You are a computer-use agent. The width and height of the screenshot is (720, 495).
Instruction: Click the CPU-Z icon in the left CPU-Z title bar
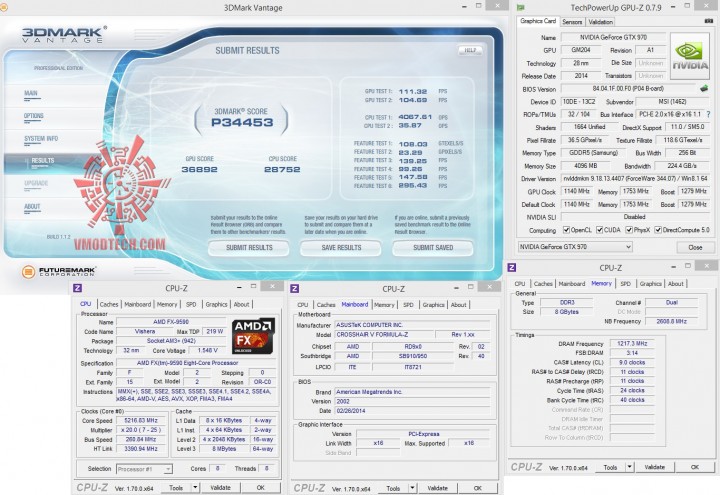pyautogui.click(x=78, y=288)
